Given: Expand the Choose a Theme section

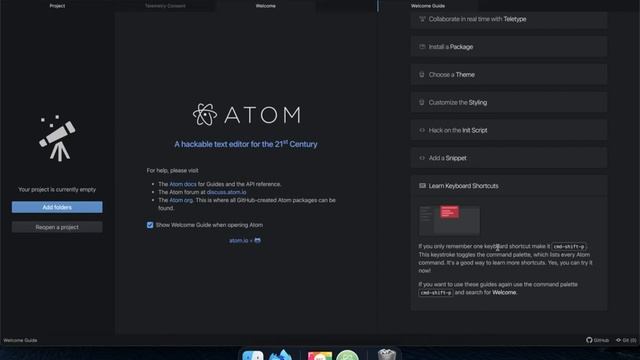Looking at the screenshot, I should click(x=509, y=75).
